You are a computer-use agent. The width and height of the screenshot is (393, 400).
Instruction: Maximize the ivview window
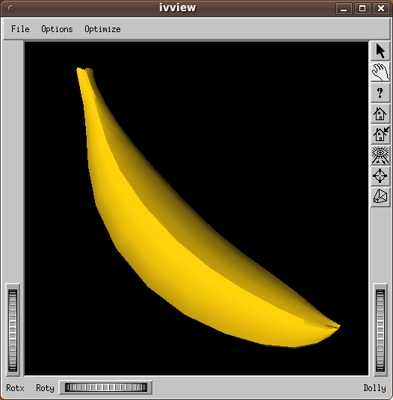pyautogui.click(x=362, y=8)
